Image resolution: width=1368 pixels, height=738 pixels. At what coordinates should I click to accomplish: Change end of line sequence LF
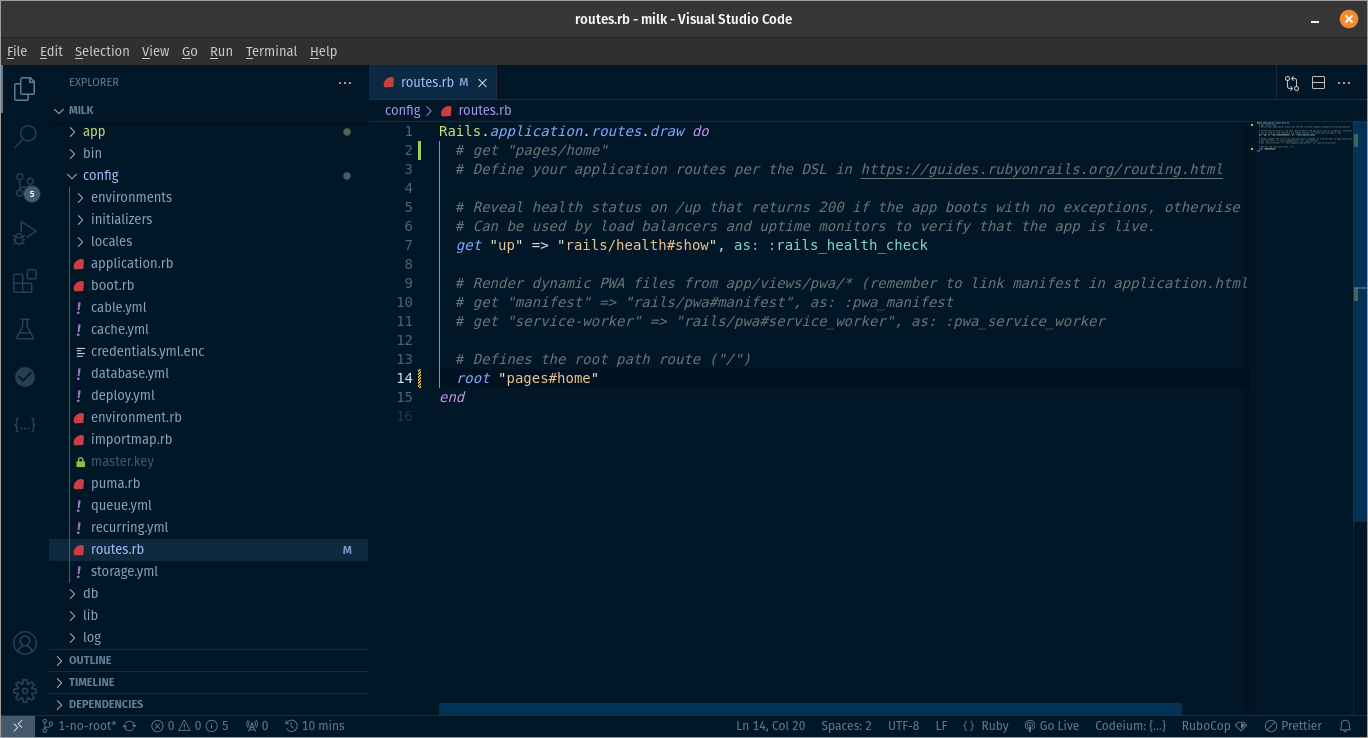(x=941, y=726)
